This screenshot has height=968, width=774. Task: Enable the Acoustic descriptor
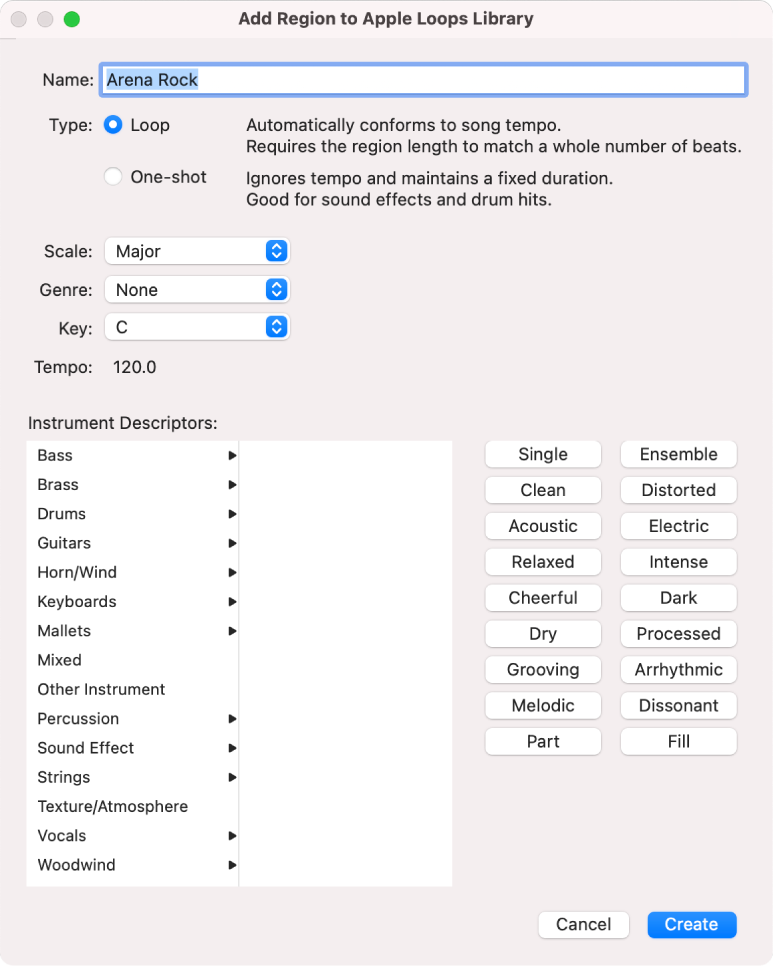click(543, 526)
